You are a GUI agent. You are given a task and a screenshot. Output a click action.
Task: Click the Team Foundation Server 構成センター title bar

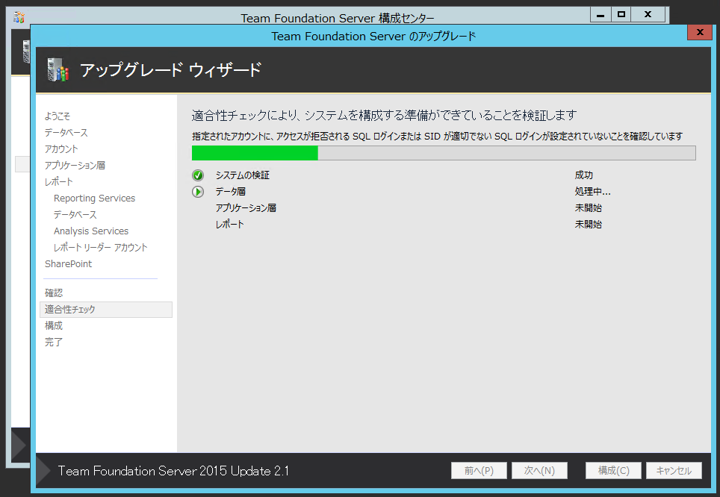338,18
